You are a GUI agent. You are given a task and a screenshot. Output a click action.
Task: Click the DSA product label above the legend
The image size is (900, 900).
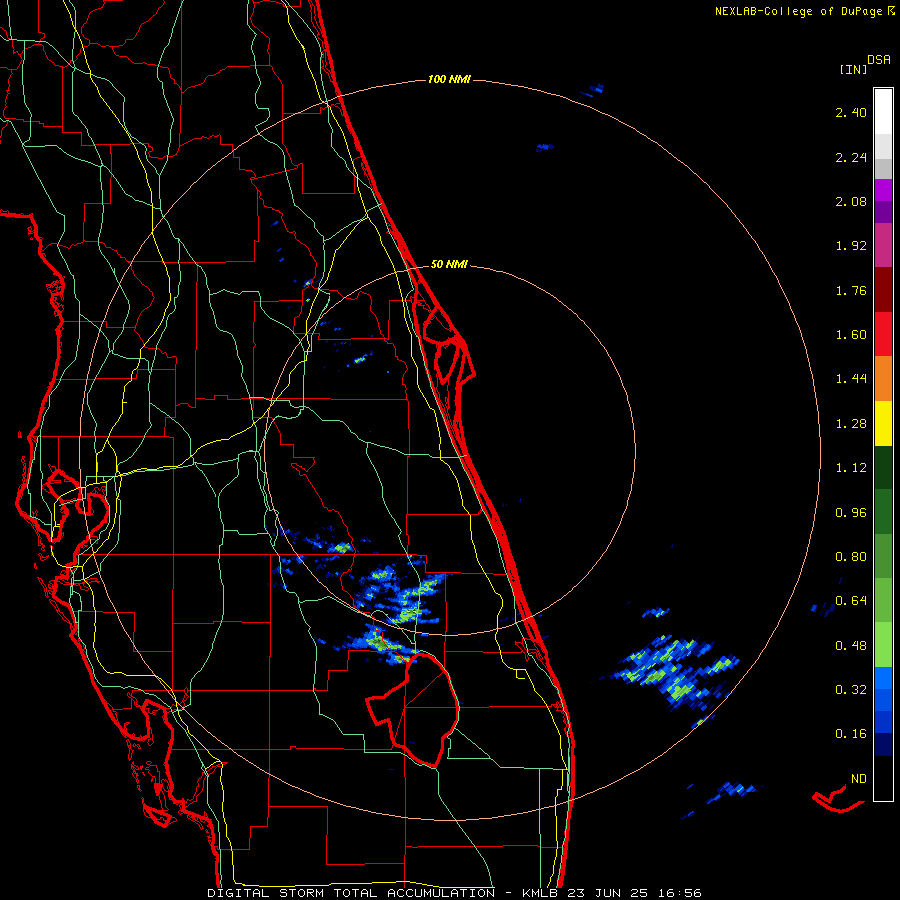coord(879,60)
